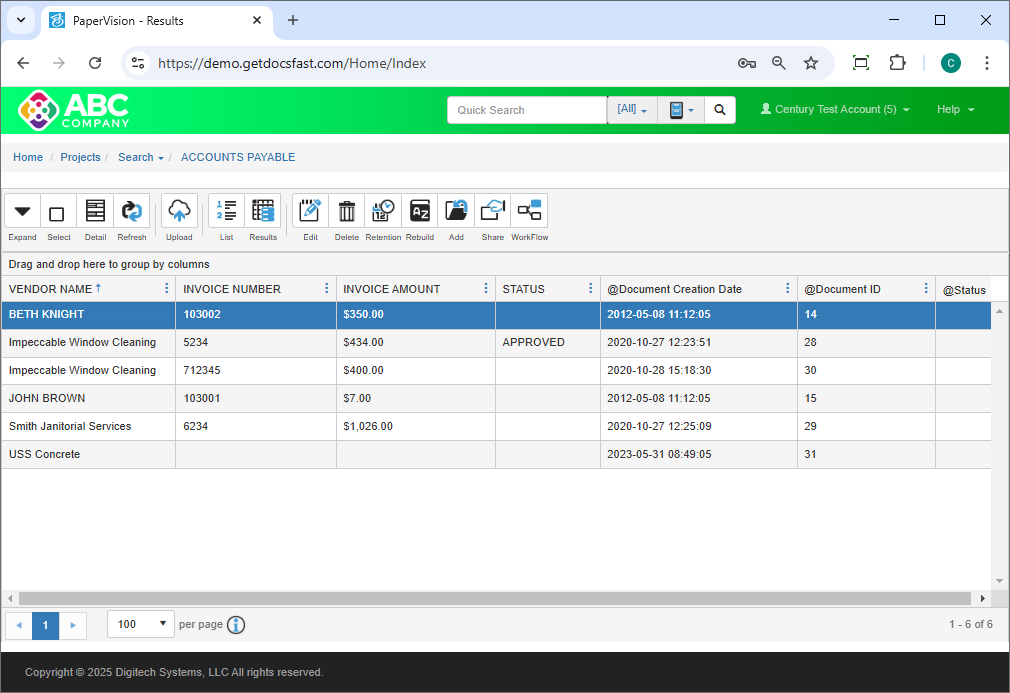Switch to List view
The height and width of the screenshot is (693, 1010).
click(x=226, y=211)
